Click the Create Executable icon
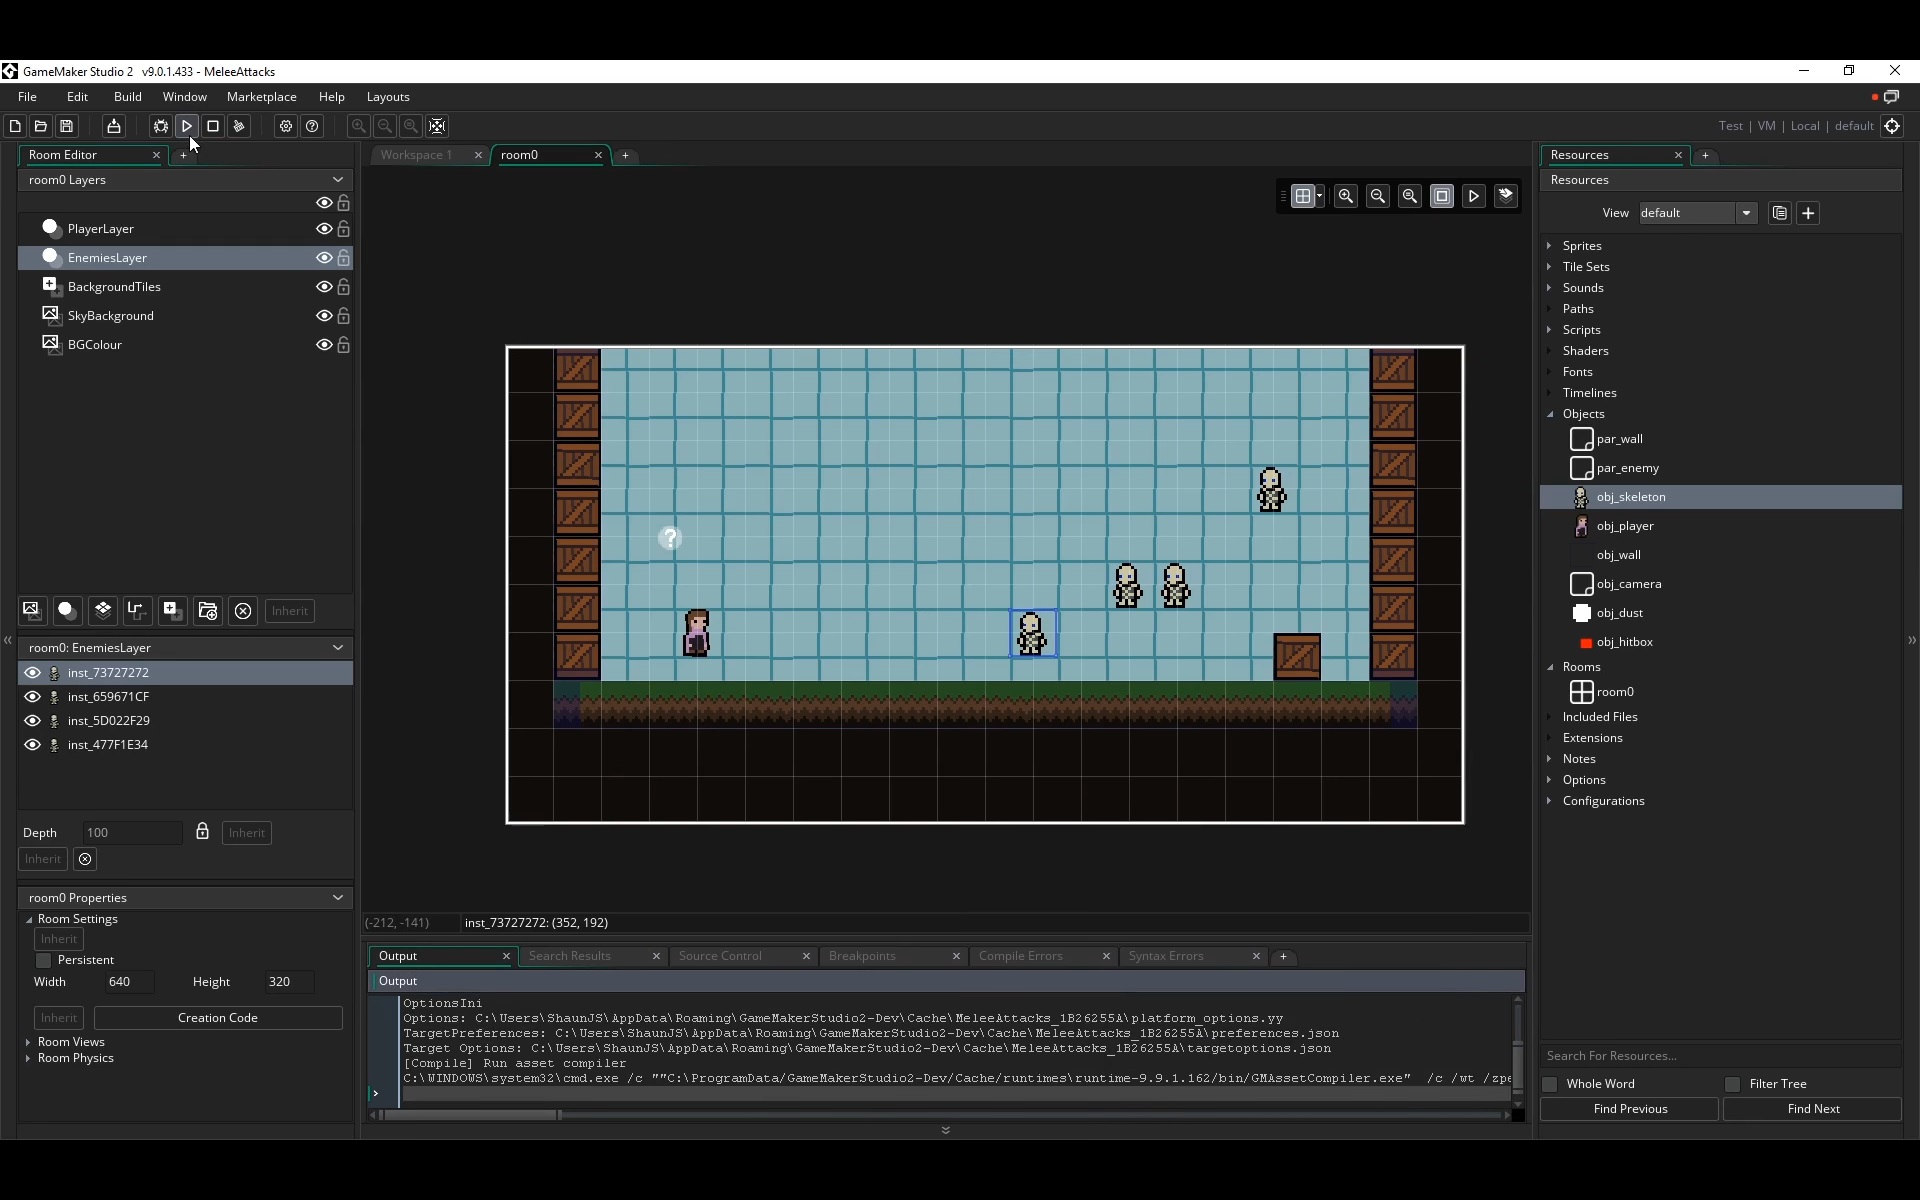Viewport: 1920px width, 1200px height. [114, 126]
